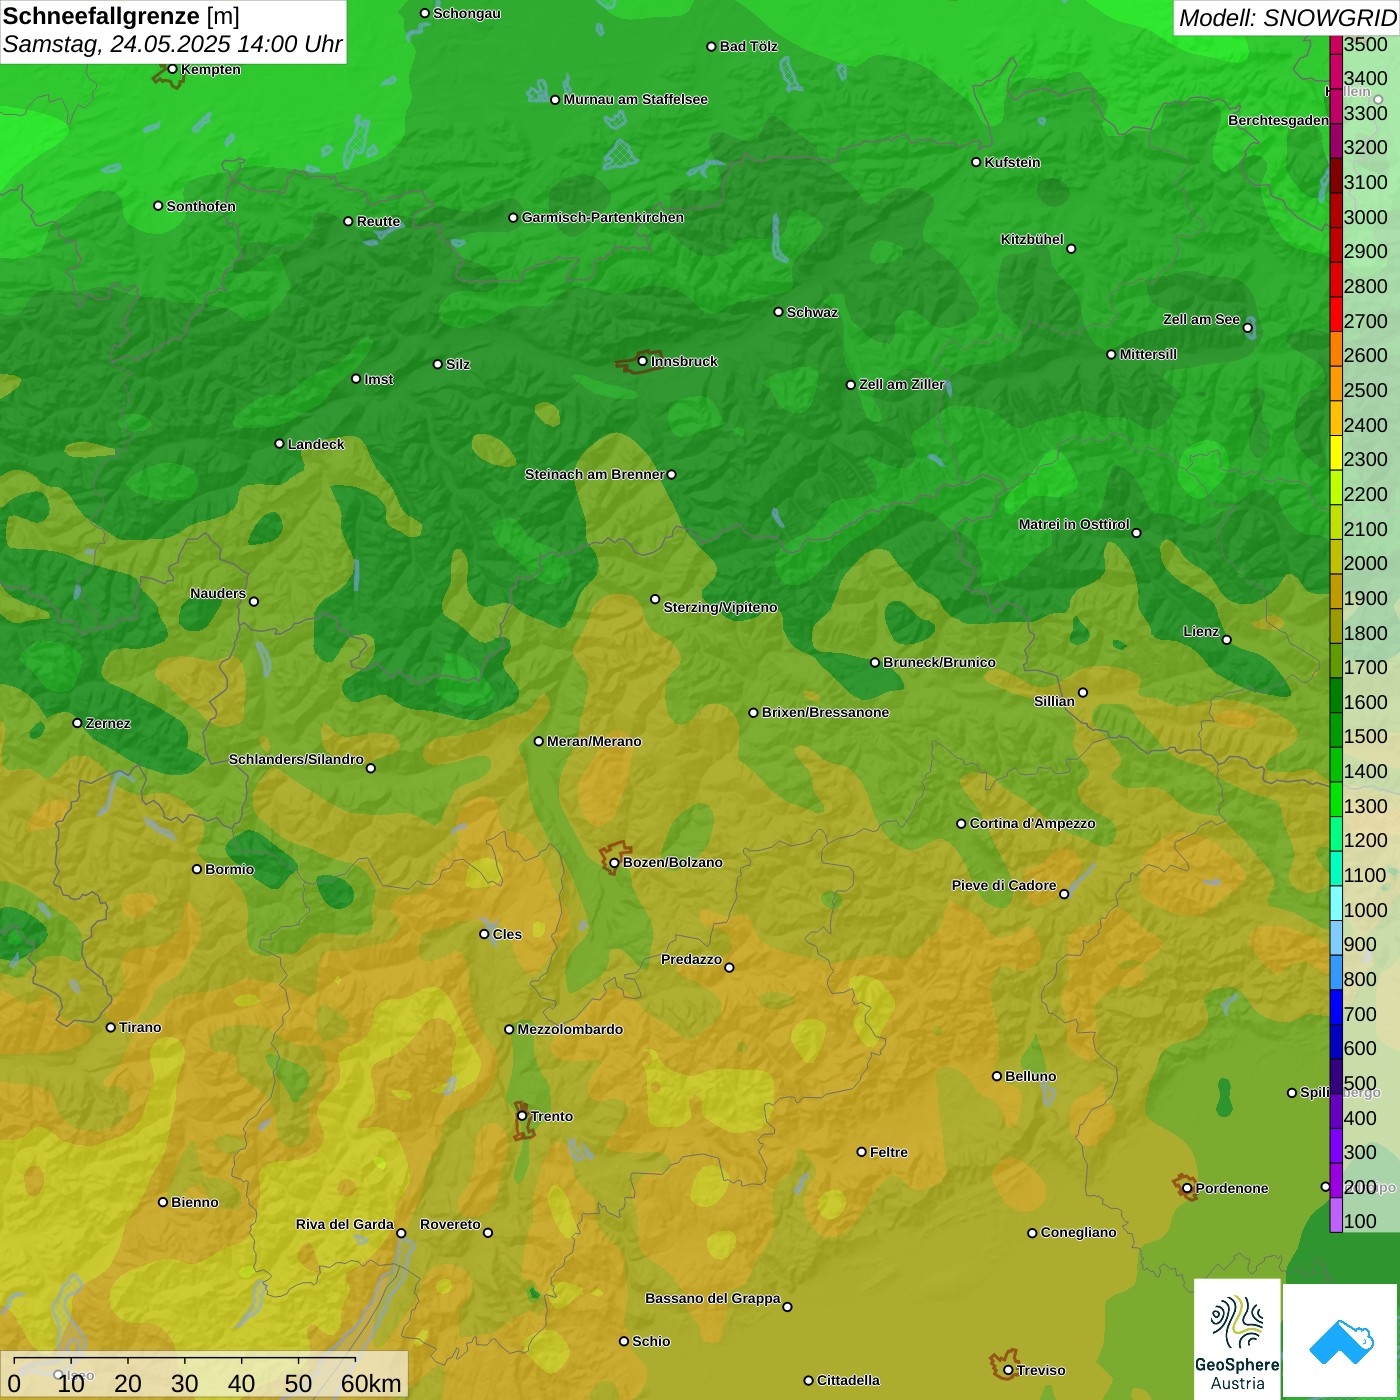The image size is (1400, 1400).
Task: Click the Lienz location marker dot
Action: (1227, 640)
